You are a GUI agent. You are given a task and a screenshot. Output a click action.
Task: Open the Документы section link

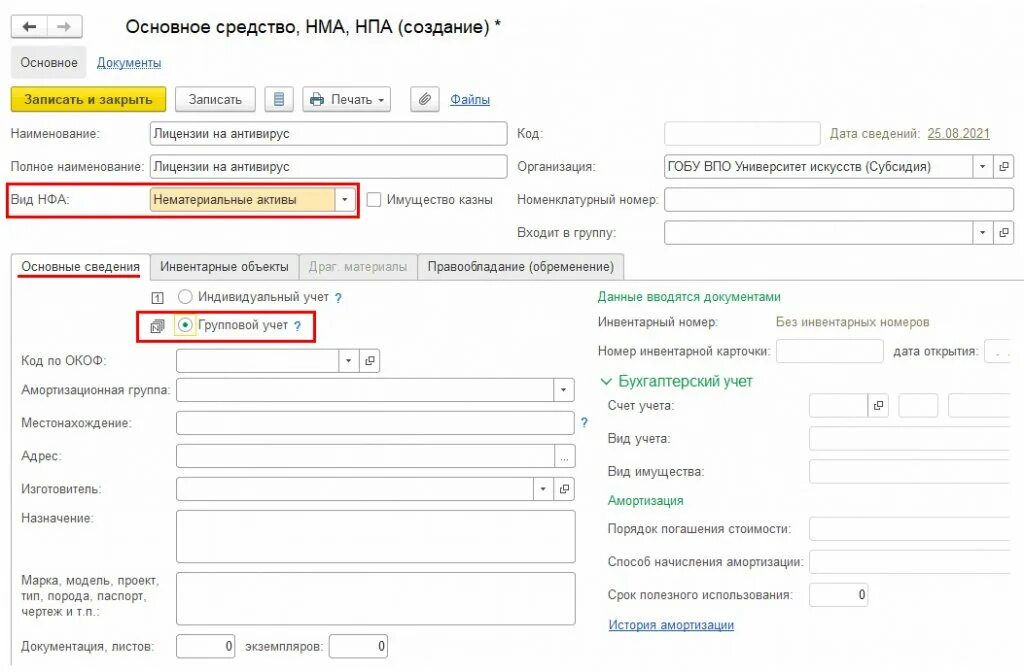click(129, 63)
